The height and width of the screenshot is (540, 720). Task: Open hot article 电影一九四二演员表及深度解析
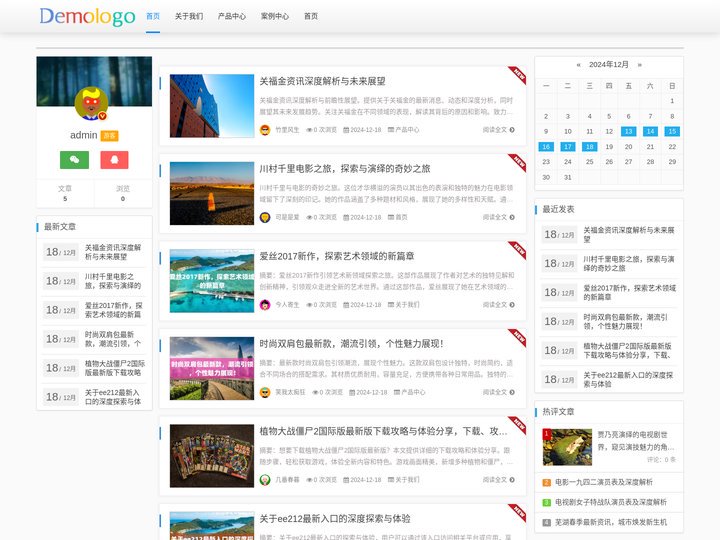tap(604, 482)
